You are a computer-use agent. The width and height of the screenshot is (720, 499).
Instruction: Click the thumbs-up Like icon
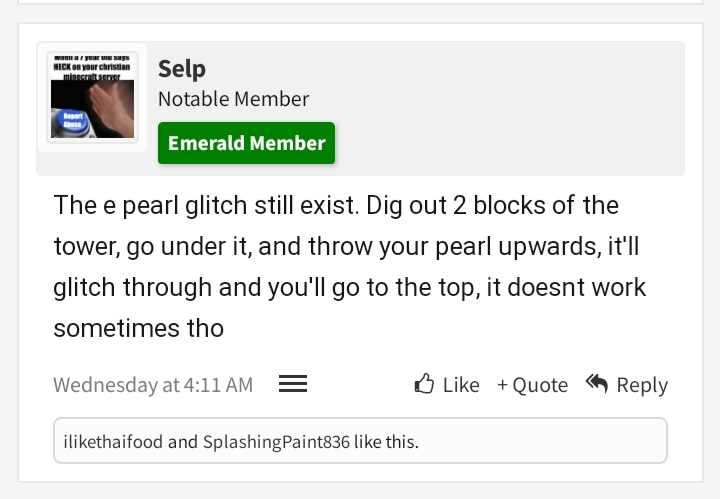coord(424,383)
